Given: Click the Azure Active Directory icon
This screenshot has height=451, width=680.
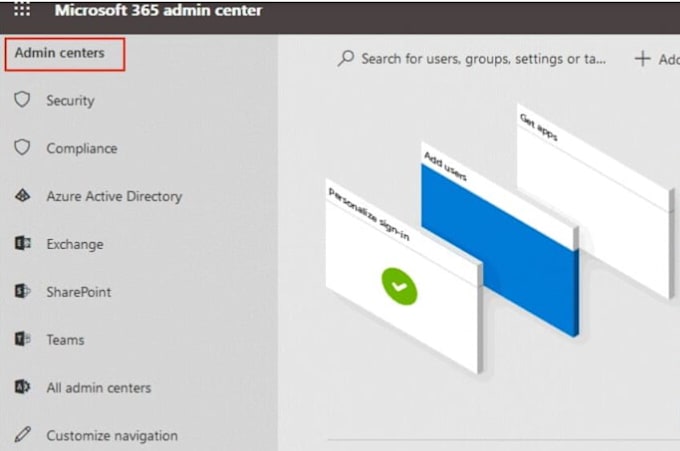Looking at the screenshot, I should 23,196.
